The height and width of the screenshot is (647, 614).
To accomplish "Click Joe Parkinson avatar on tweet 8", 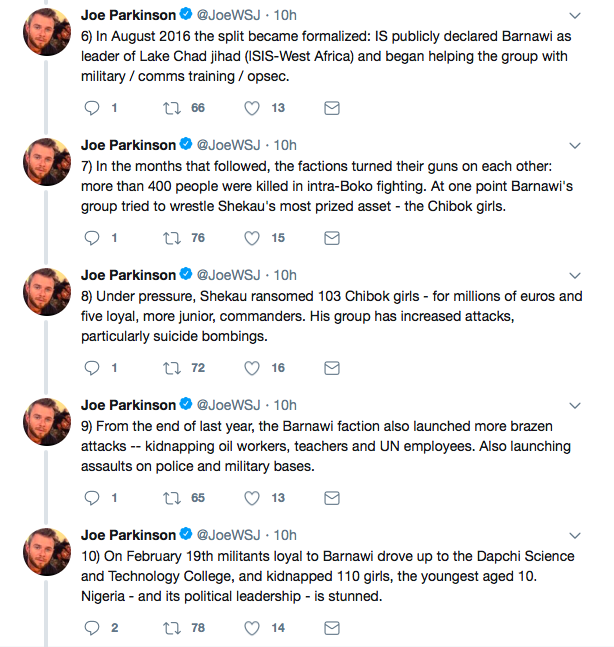I will (47, 292).
